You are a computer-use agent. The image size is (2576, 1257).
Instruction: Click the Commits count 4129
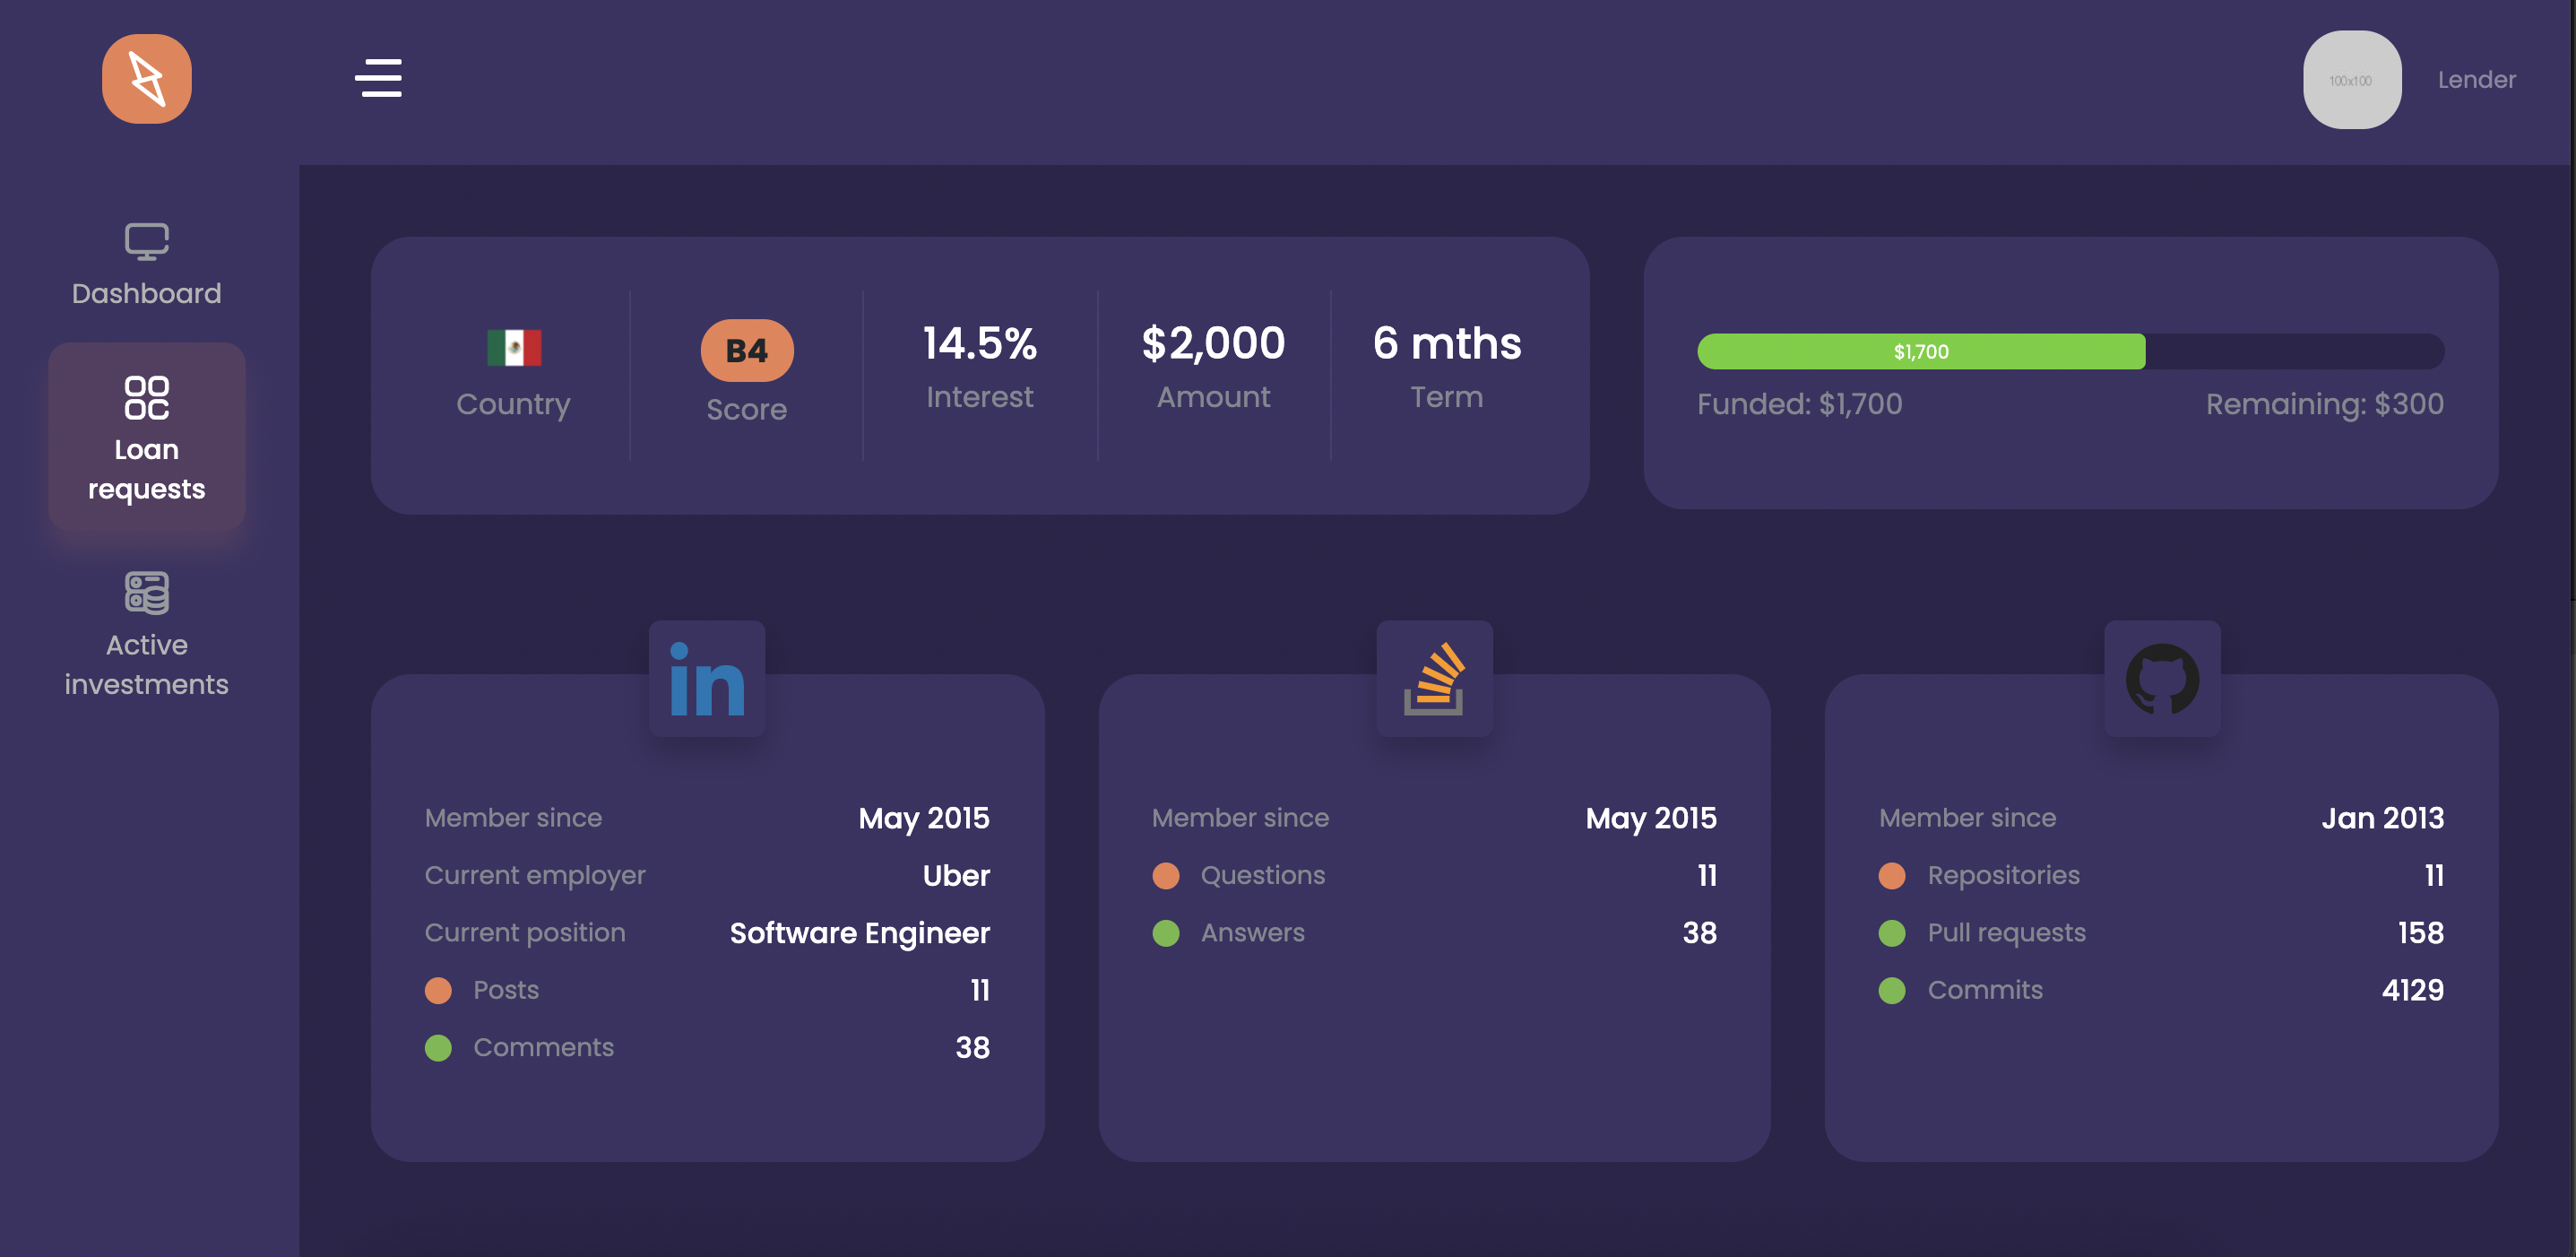point(2412,990)
